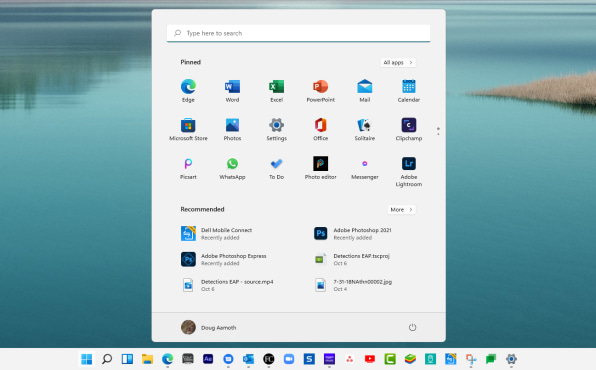Image resolution: width=596 pixels, height=370 pixels.
Task: Launch Adobe Lightroom from pinned apps
Action: (409, 172)
